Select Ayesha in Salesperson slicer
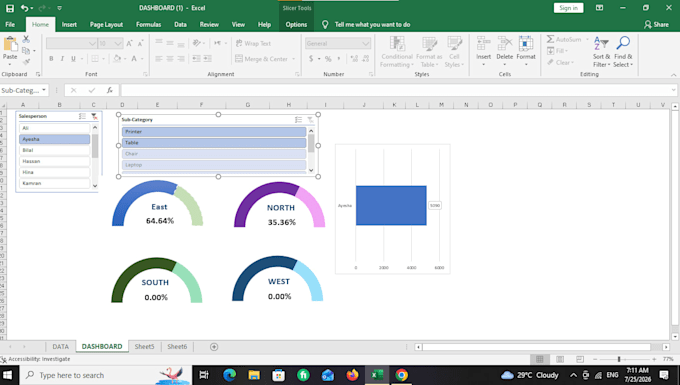This screenshot has width=680, height=385. [x=55, y=139]
